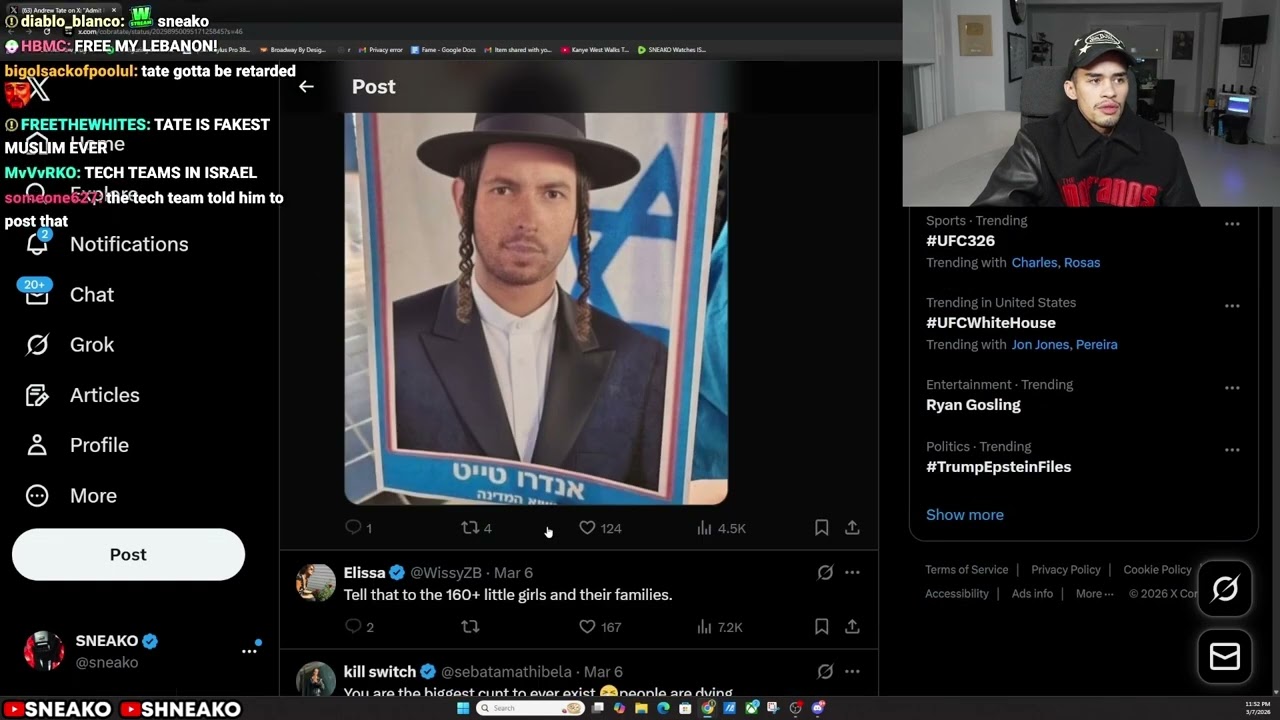
Task: Open #UFCWhiteHouse trending topic
Action: click(990, 323)
